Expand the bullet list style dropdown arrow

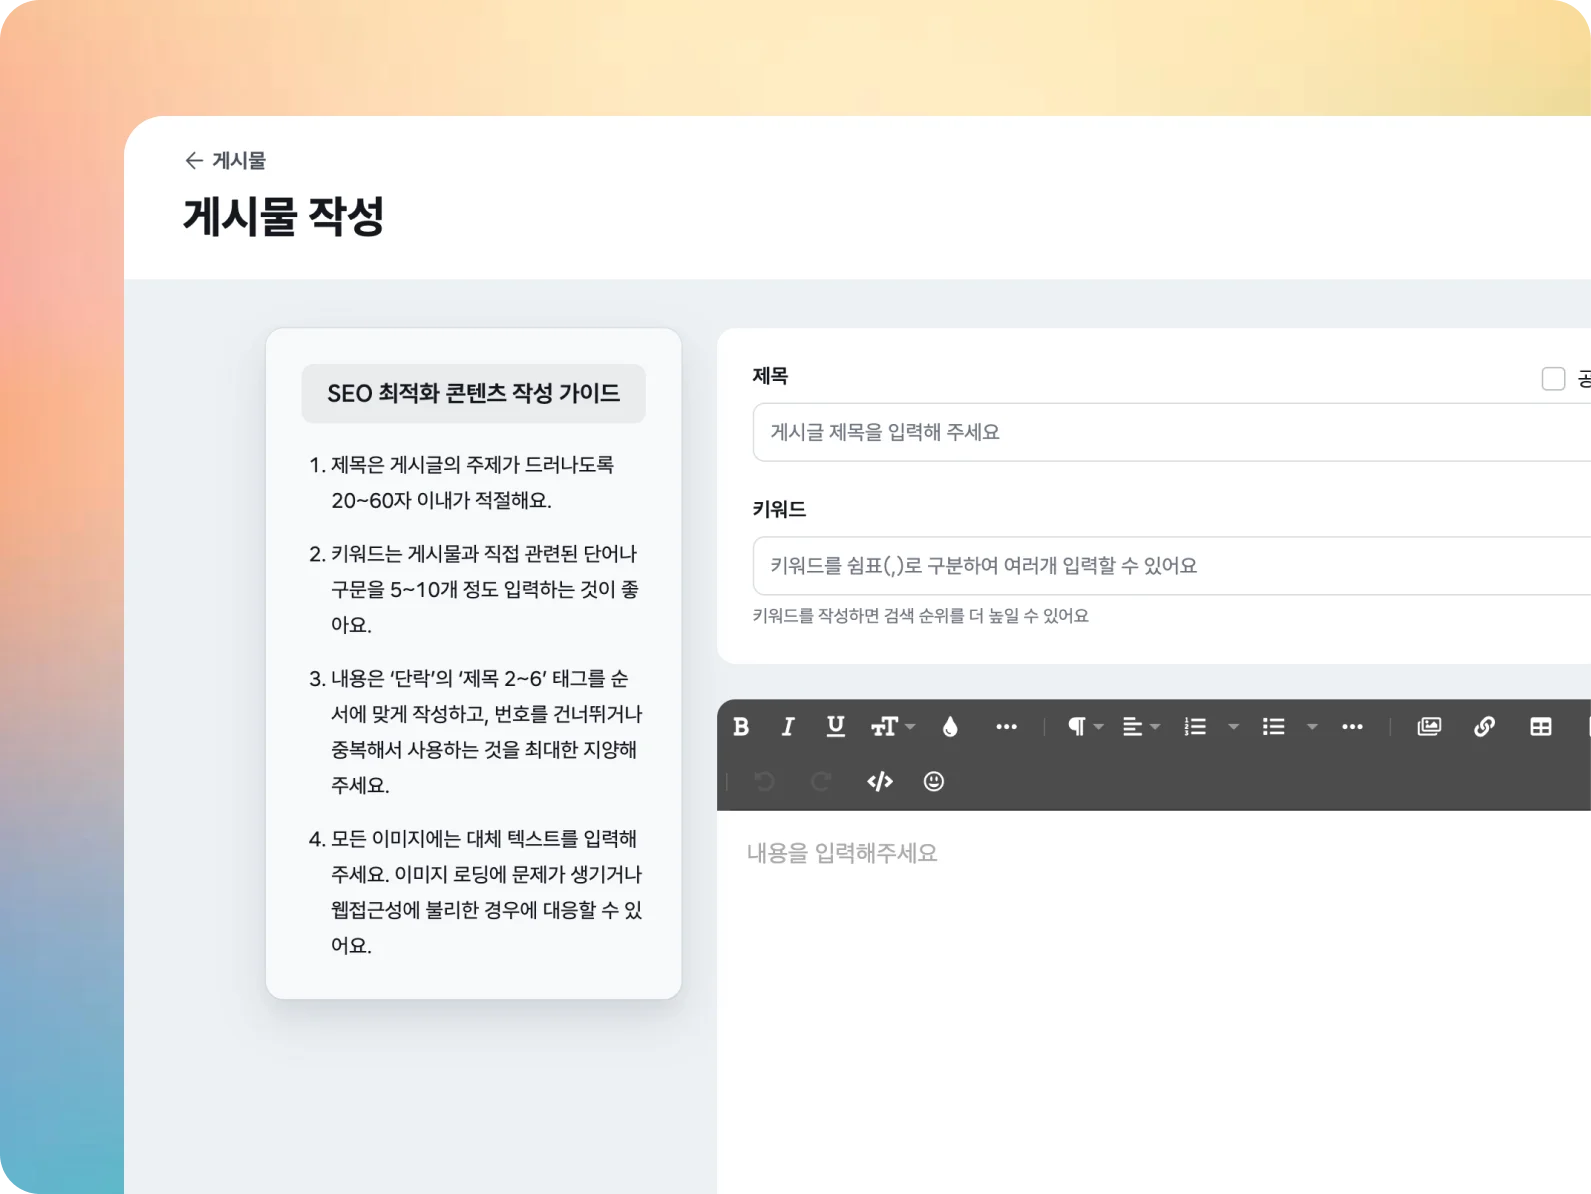pos(1312,727)
